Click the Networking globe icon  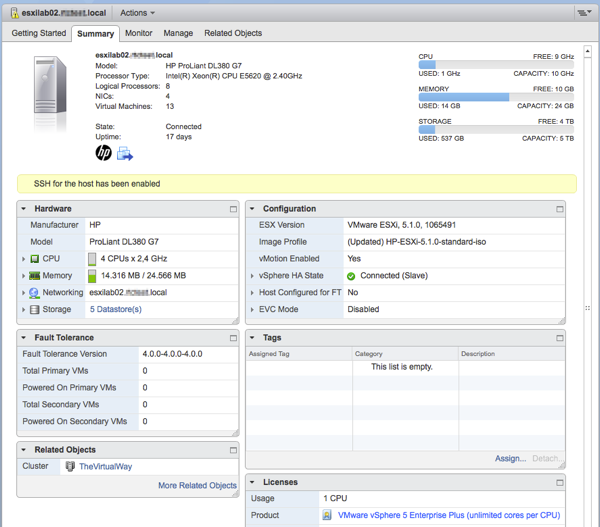[x=34, y=293]
